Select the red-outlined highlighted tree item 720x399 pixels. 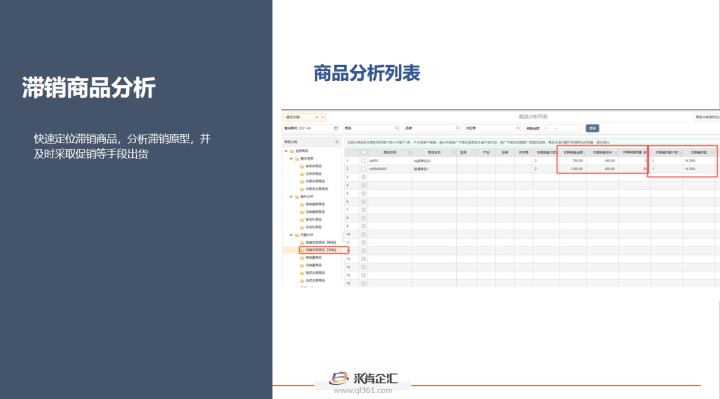pos(324,250)
